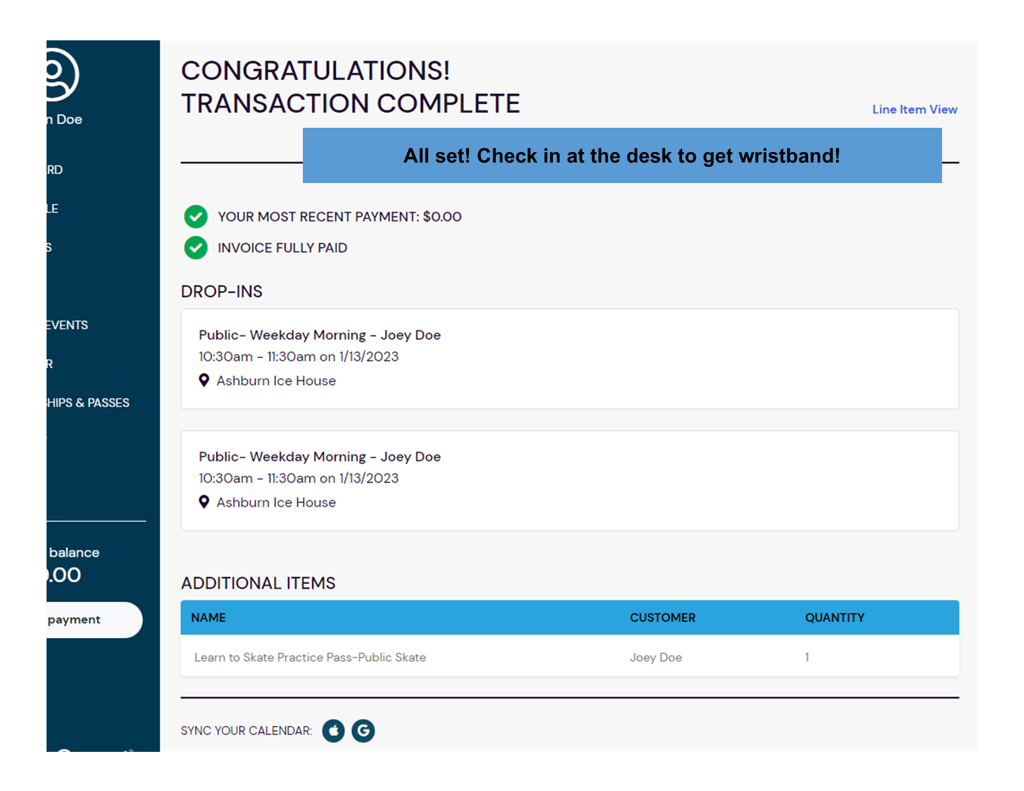Click the Apple calendar sync icon

tap(333, 731)
